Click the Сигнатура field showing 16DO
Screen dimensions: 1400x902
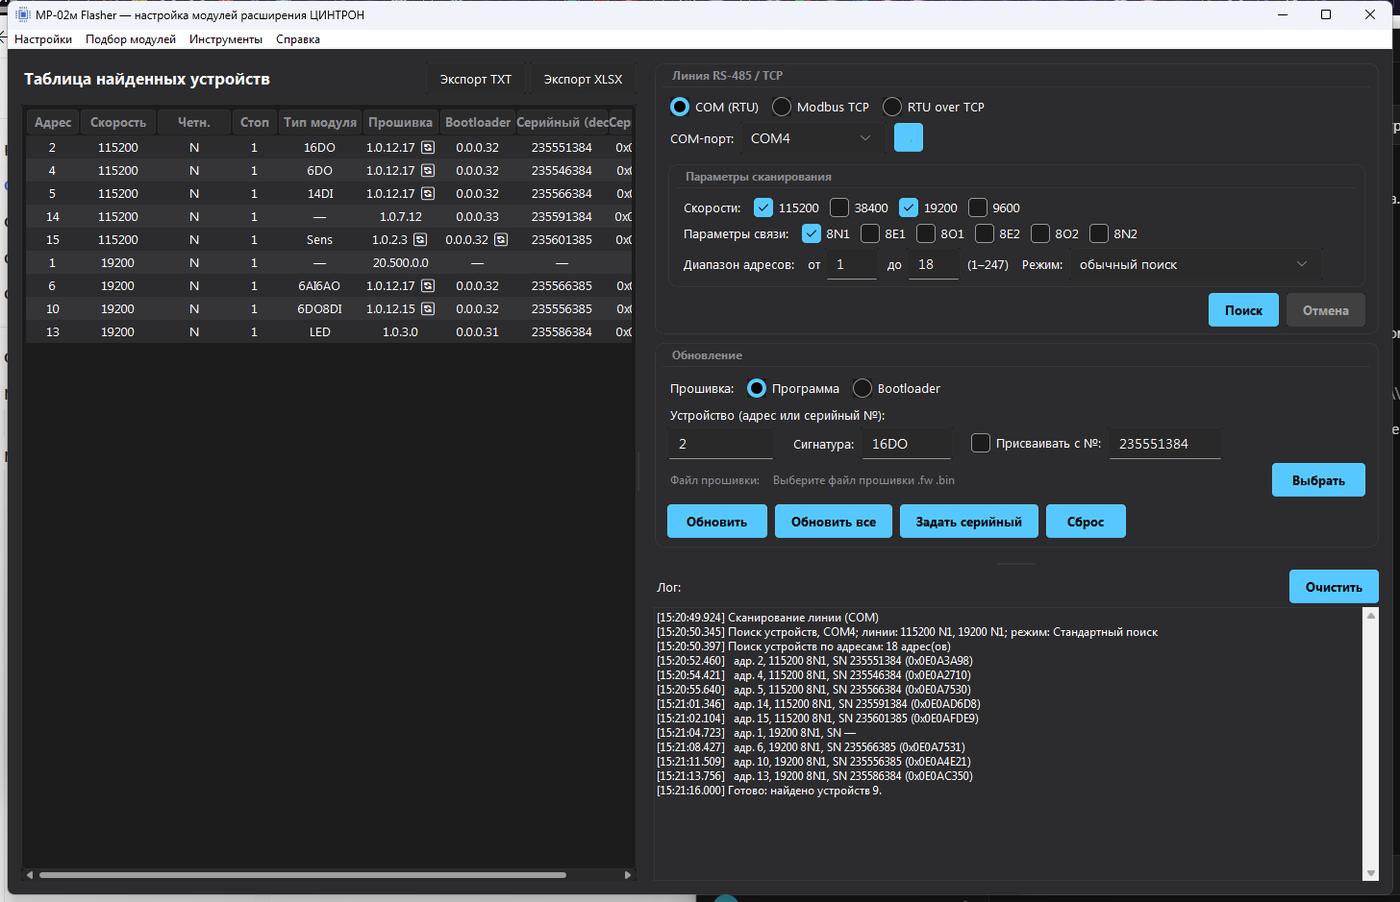point(907,444)
